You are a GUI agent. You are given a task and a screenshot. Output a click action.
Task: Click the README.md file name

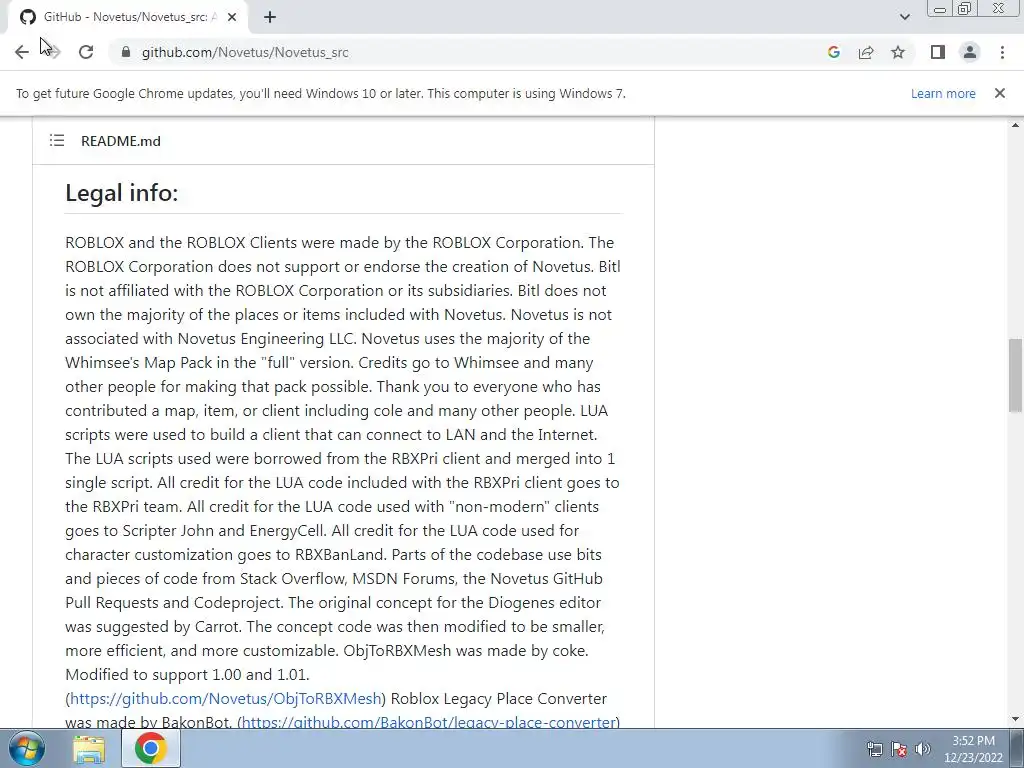[121, 141]
